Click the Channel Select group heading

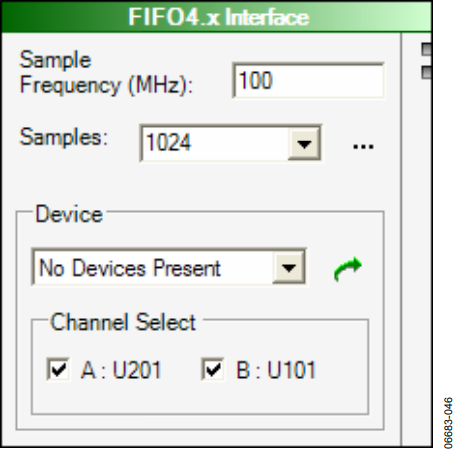[x=123, y=322]
